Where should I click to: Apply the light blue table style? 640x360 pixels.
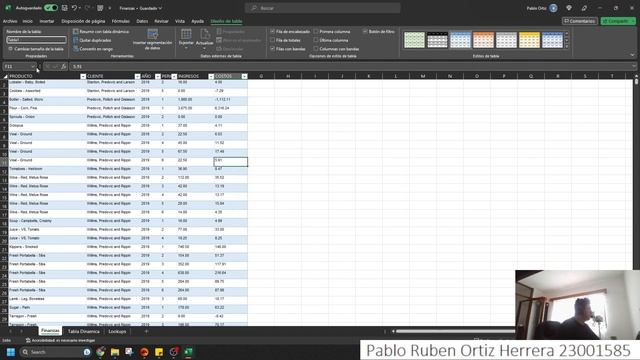[x=460, y=40]
